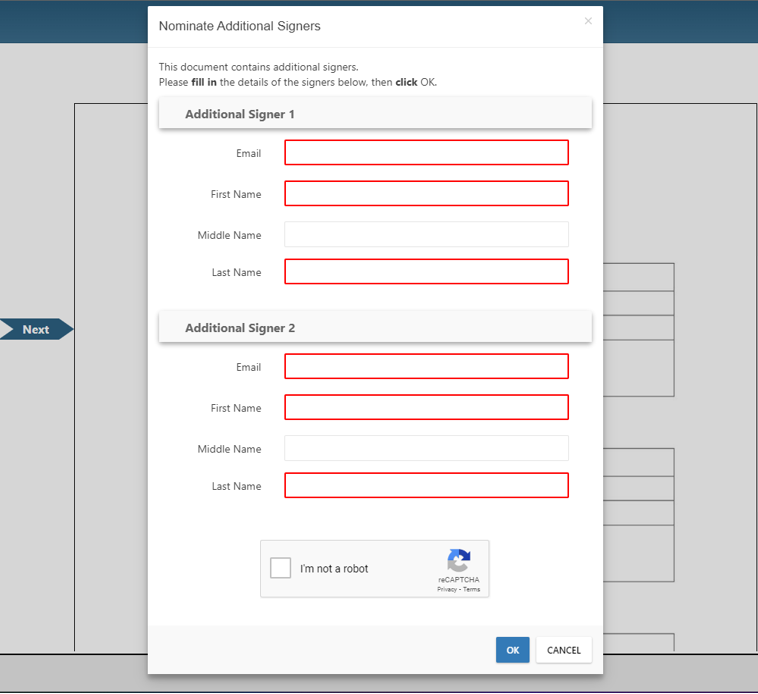Close the Nominate Additional Signers dialog
The width and height of the screenshot is (758, 694).
tap(588, 21)
